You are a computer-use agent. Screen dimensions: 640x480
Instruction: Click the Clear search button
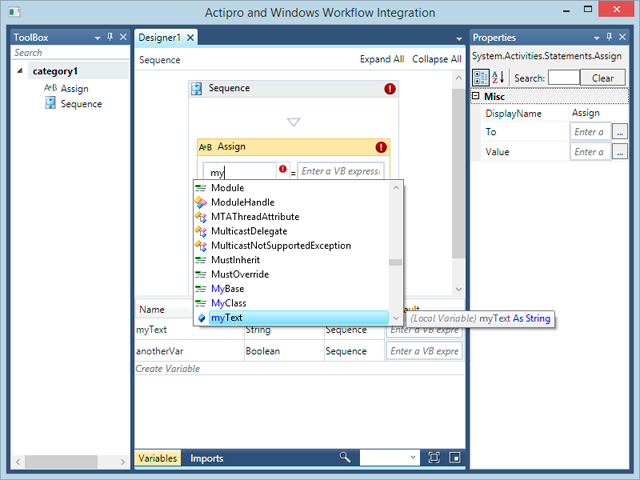coord(602,78)
